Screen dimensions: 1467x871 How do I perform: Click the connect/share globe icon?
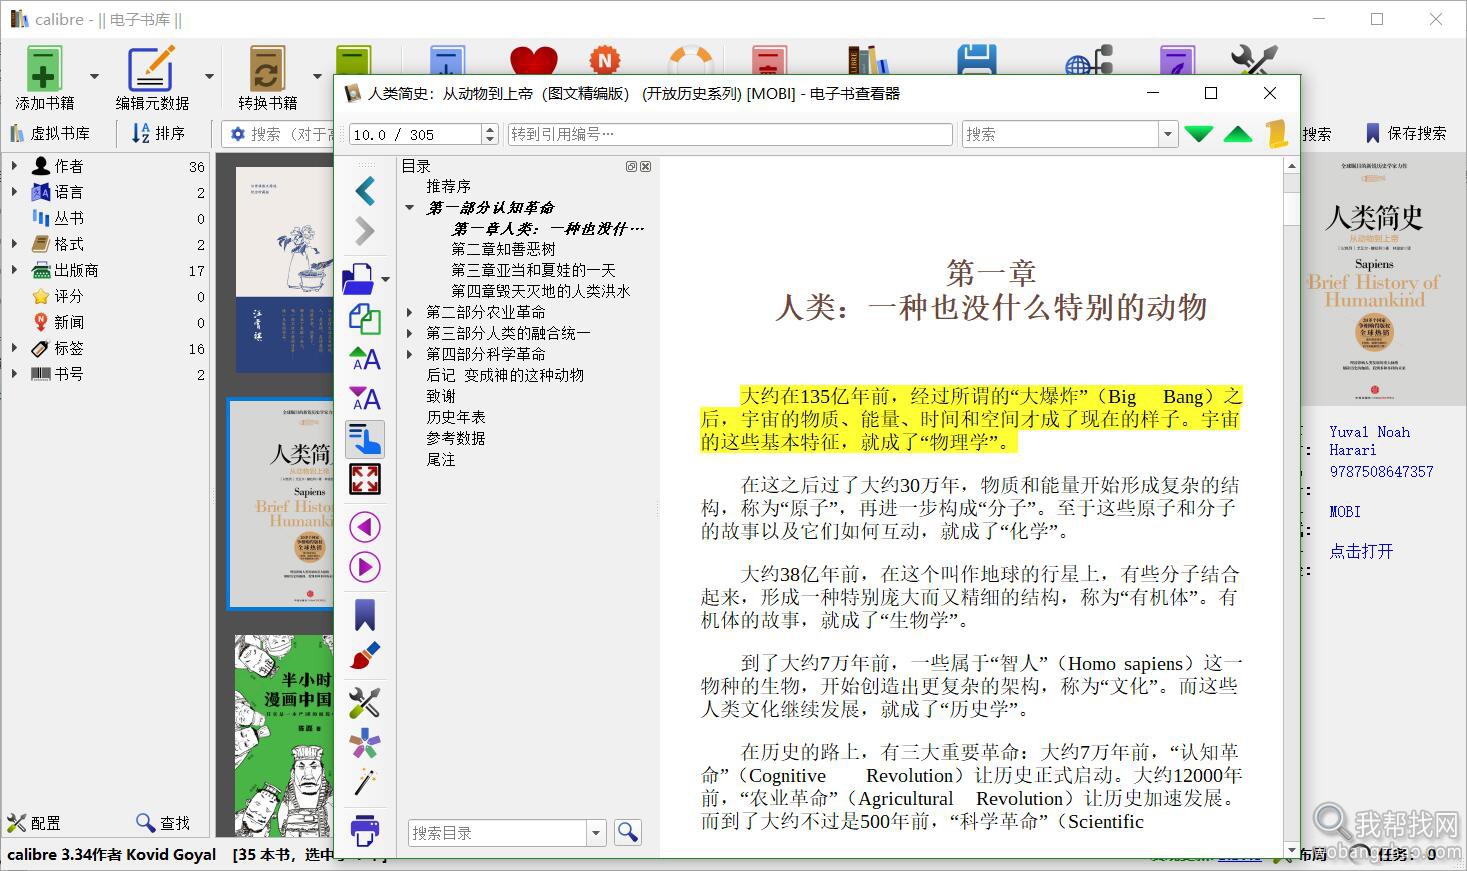[x=1089, y=60]
